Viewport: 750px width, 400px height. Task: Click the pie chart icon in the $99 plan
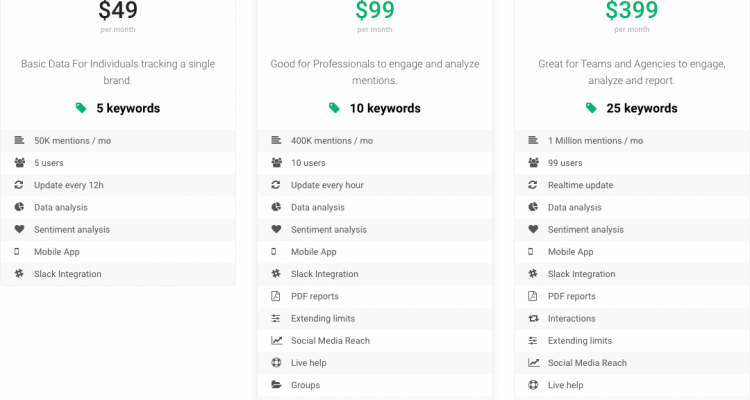coord(276,207)
